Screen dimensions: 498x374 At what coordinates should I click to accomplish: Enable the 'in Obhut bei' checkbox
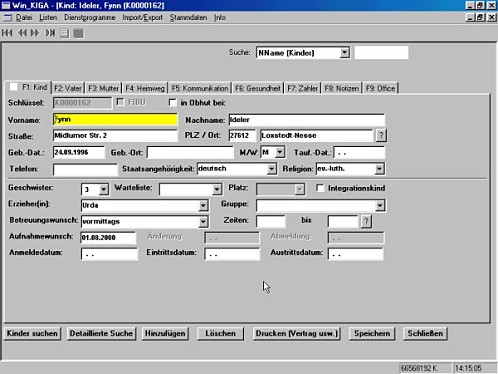click(x=172, y=103)
